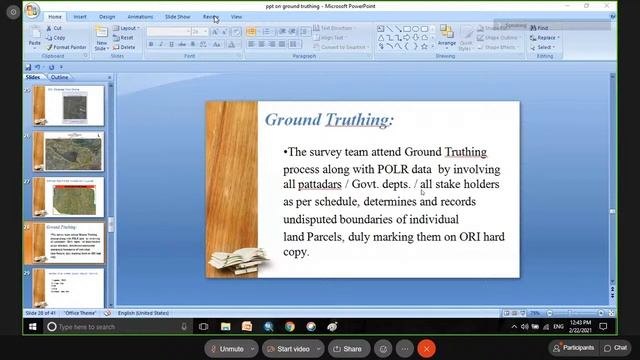Switch to the Slide Show tab
640x360 pixels.
(x=178, y=17)
